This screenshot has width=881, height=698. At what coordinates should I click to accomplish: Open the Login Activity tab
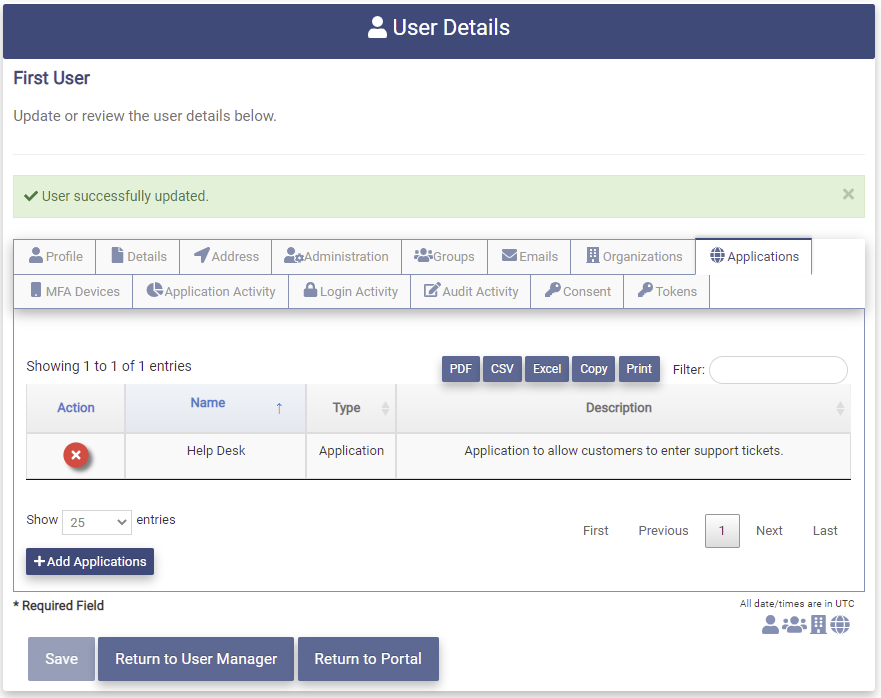click(x=349, y=291)
